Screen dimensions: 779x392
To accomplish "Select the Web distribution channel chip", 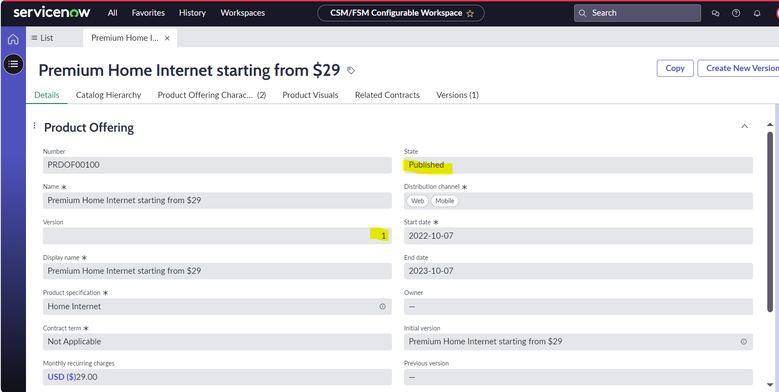I will click(418, 201).
